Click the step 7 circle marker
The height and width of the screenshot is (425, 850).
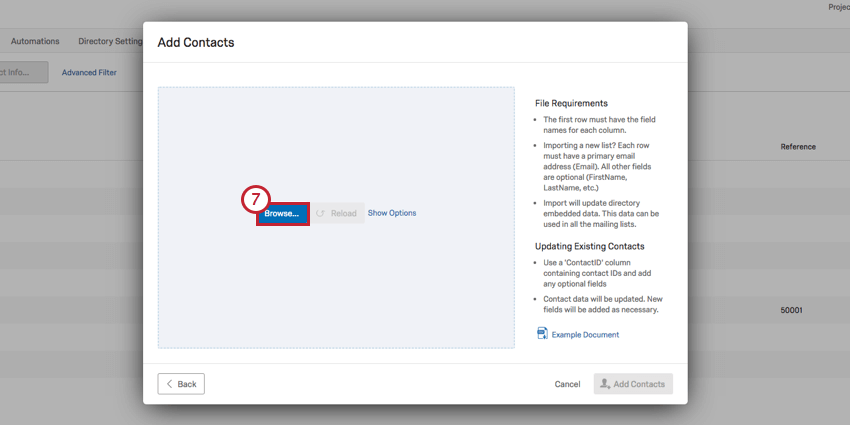(x=256, y=198)
